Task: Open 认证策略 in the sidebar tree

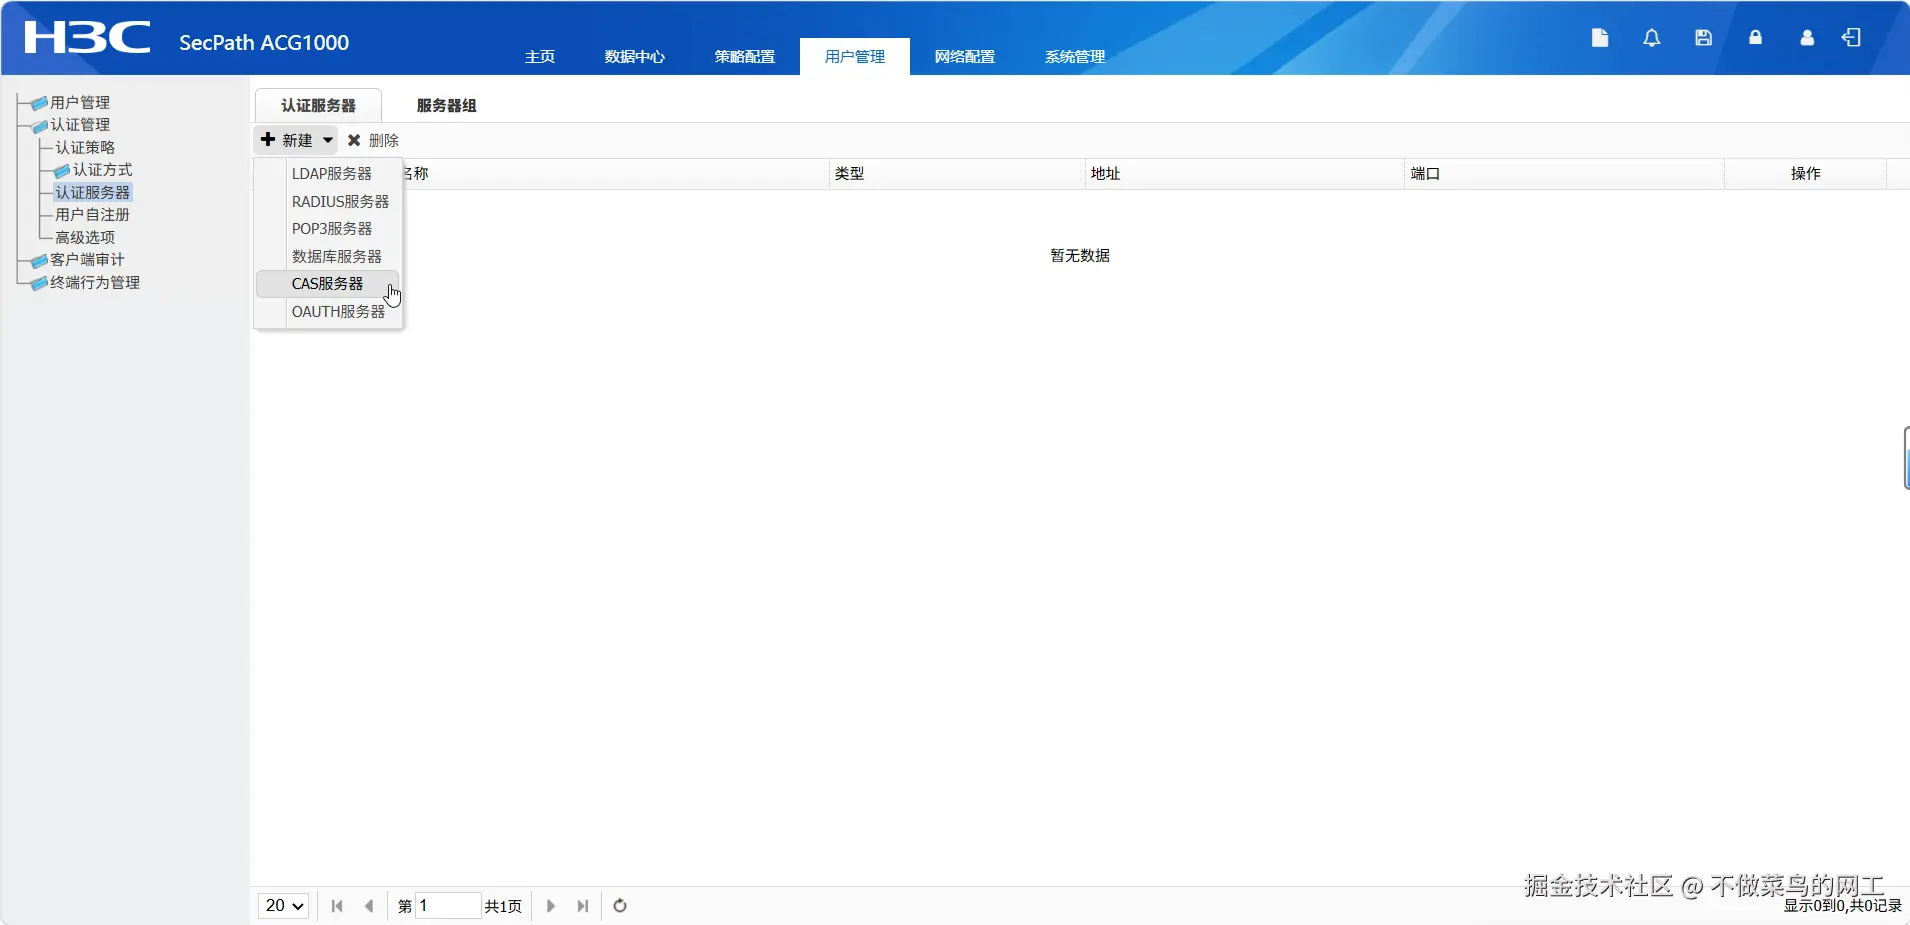Action: pyautogui.click(x=85, y=148)
